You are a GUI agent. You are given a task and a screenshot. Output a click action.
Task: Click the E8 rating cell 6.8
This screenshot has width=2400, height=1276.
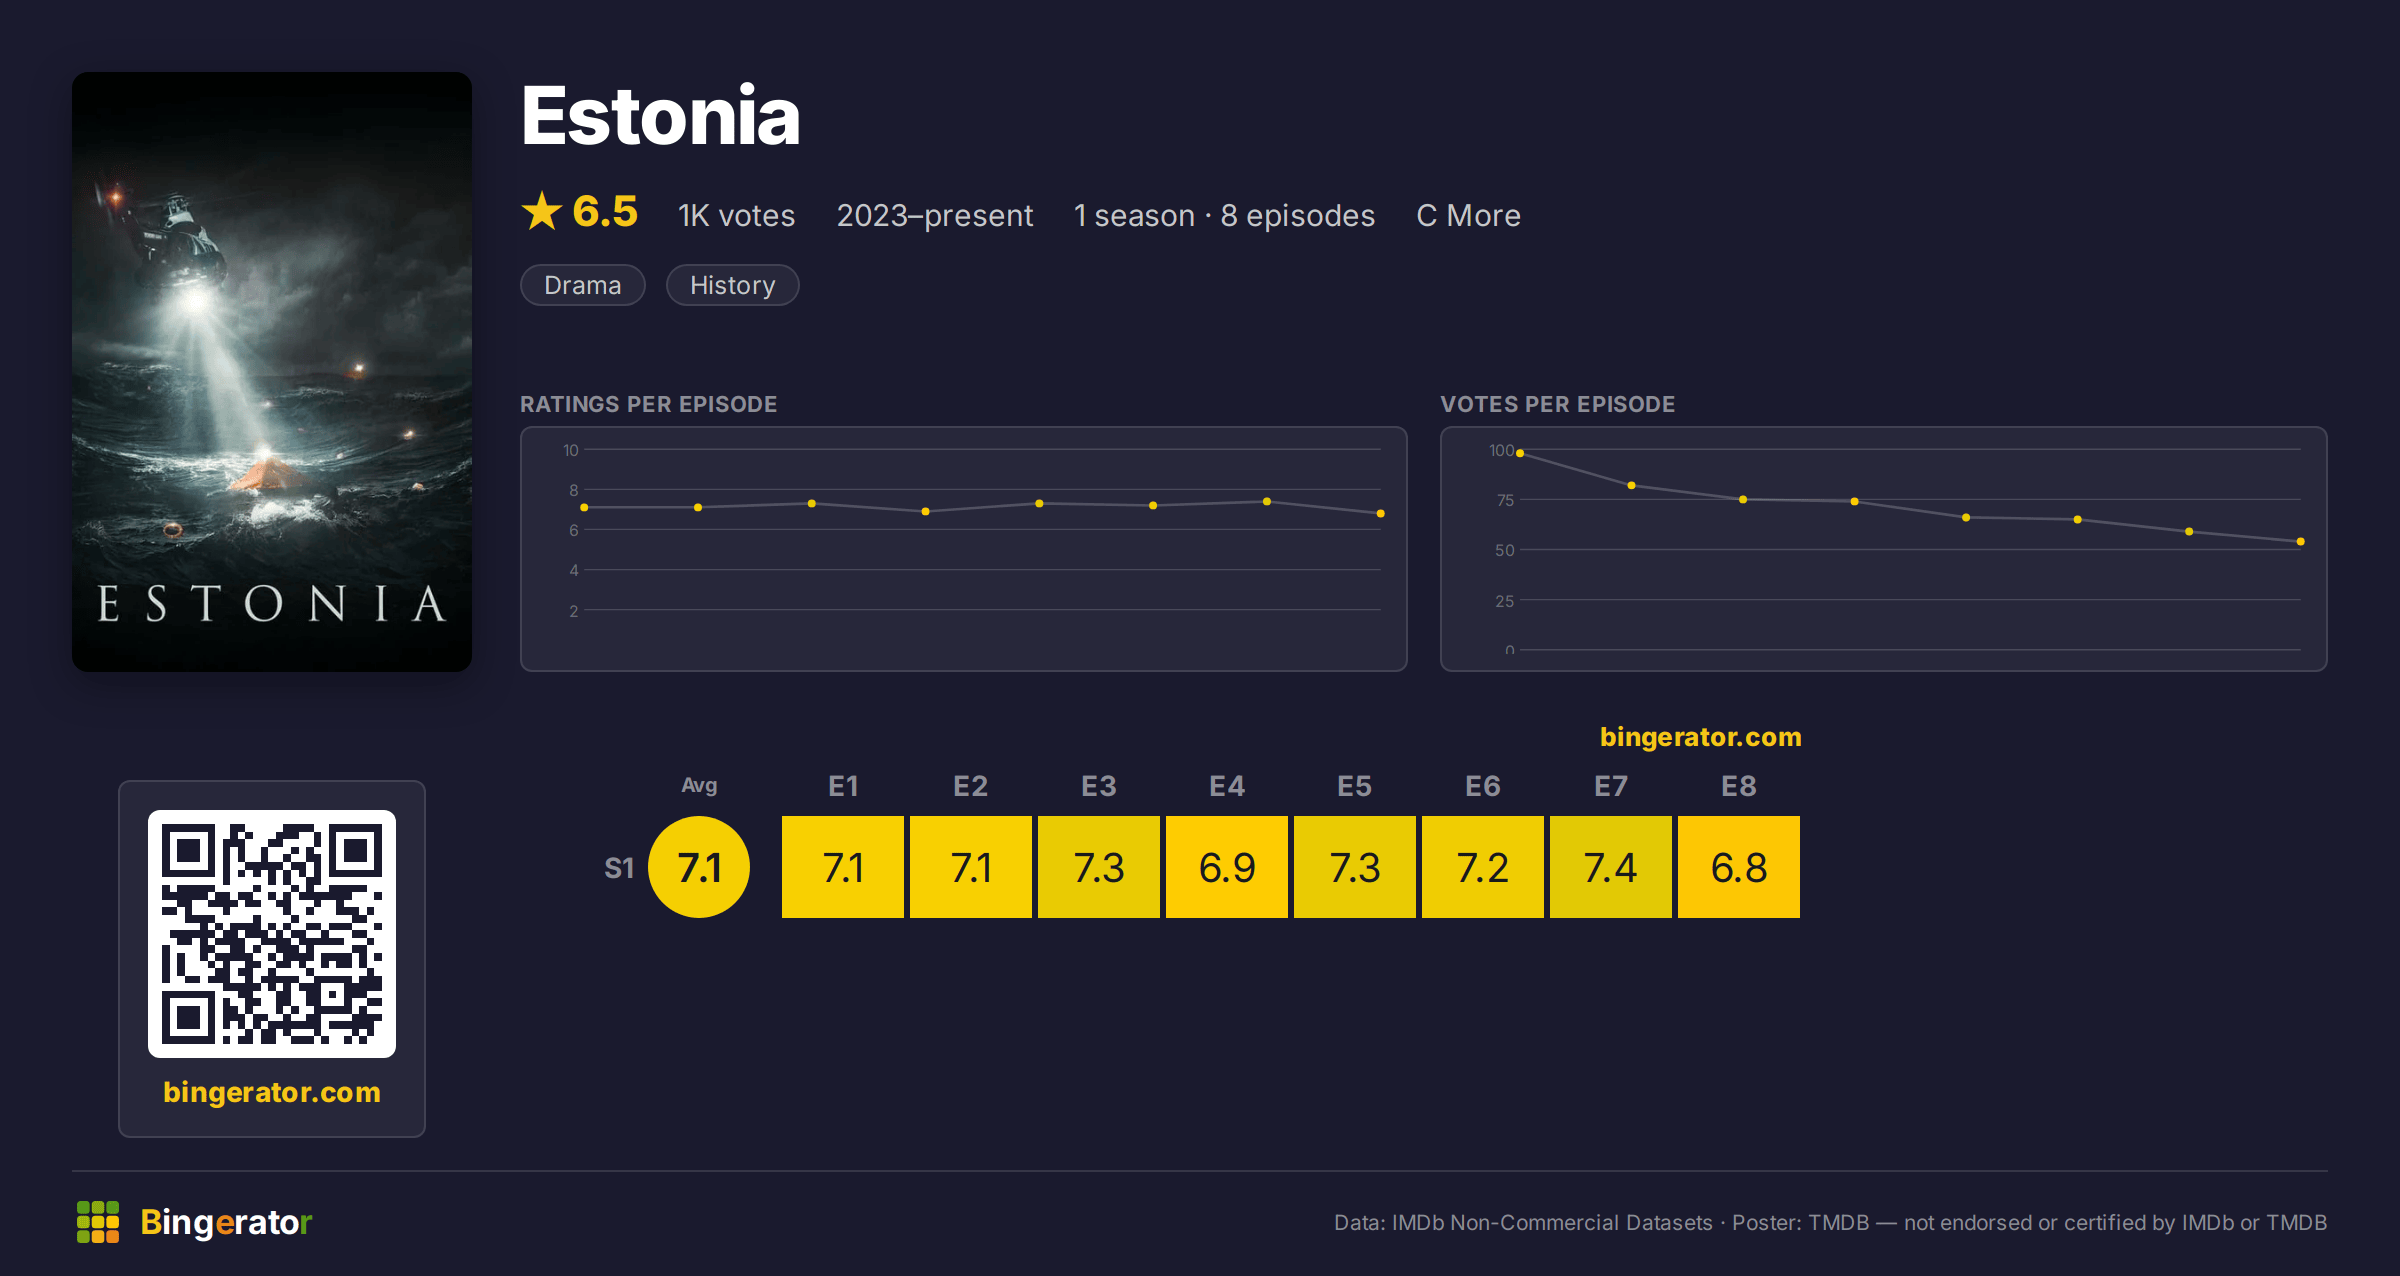[x=1739, y=867]
